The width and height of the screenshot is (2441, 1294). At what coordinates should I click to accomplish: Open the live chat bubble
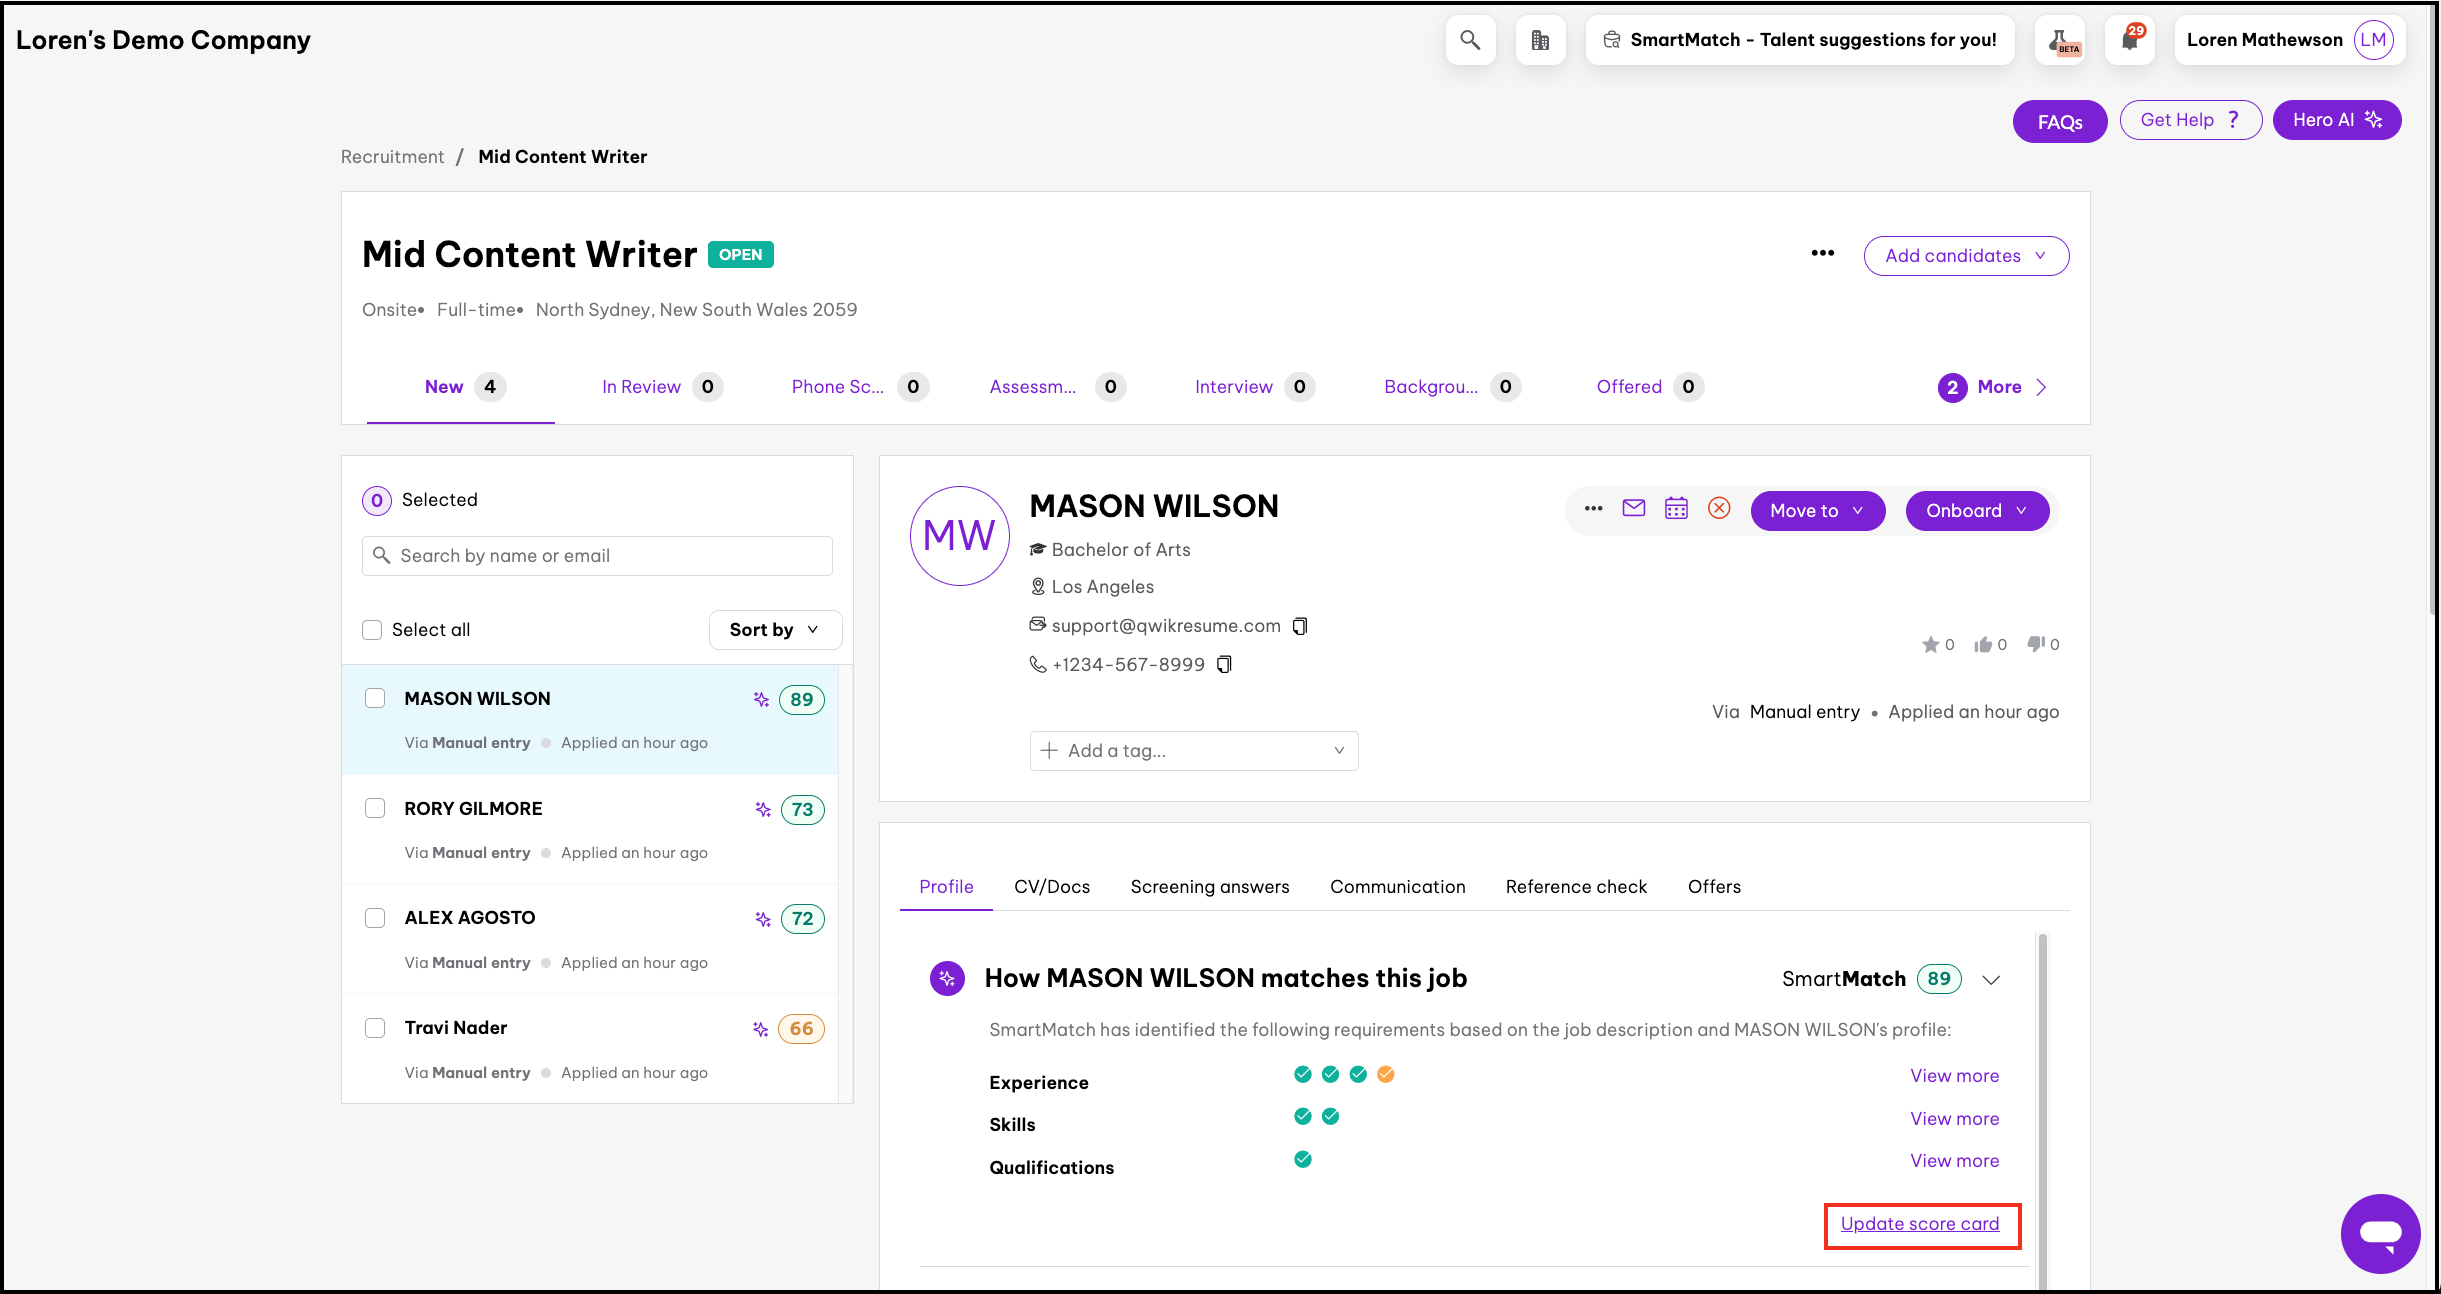pos(2380,1233)
